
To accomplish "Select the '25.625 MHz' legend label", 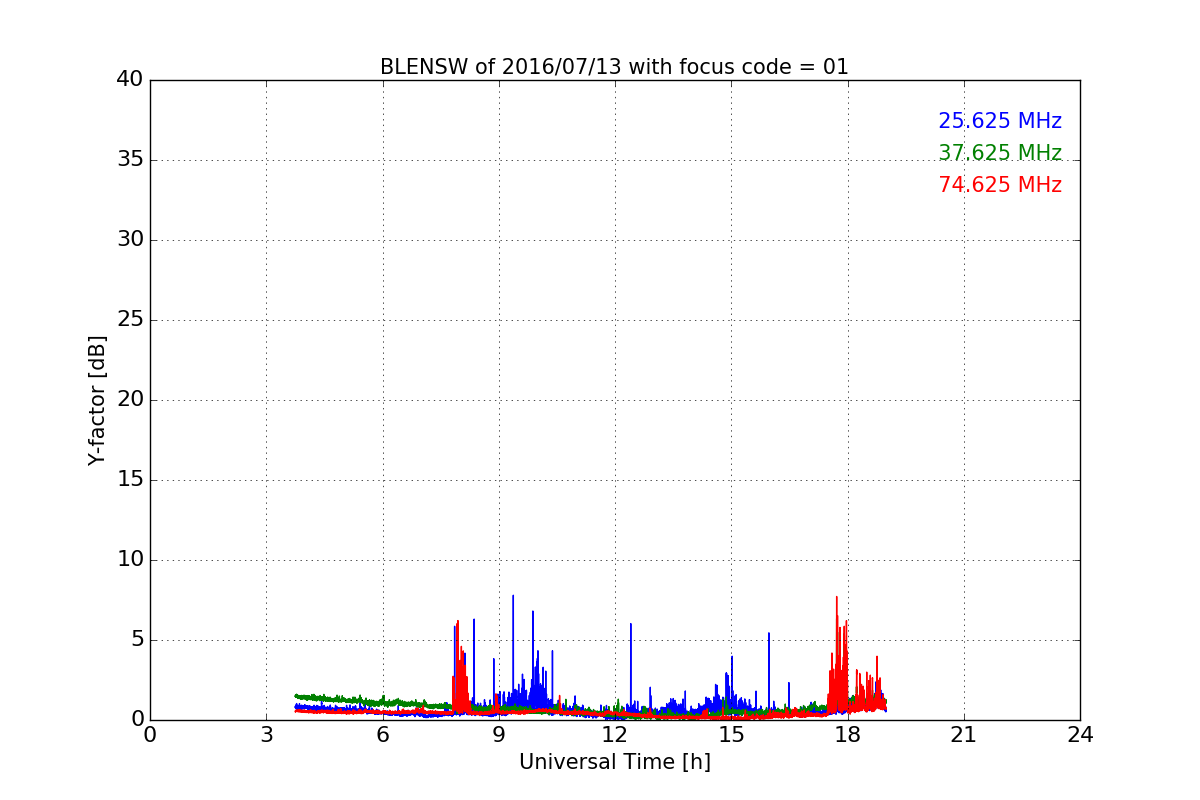I will [1000, 121].
